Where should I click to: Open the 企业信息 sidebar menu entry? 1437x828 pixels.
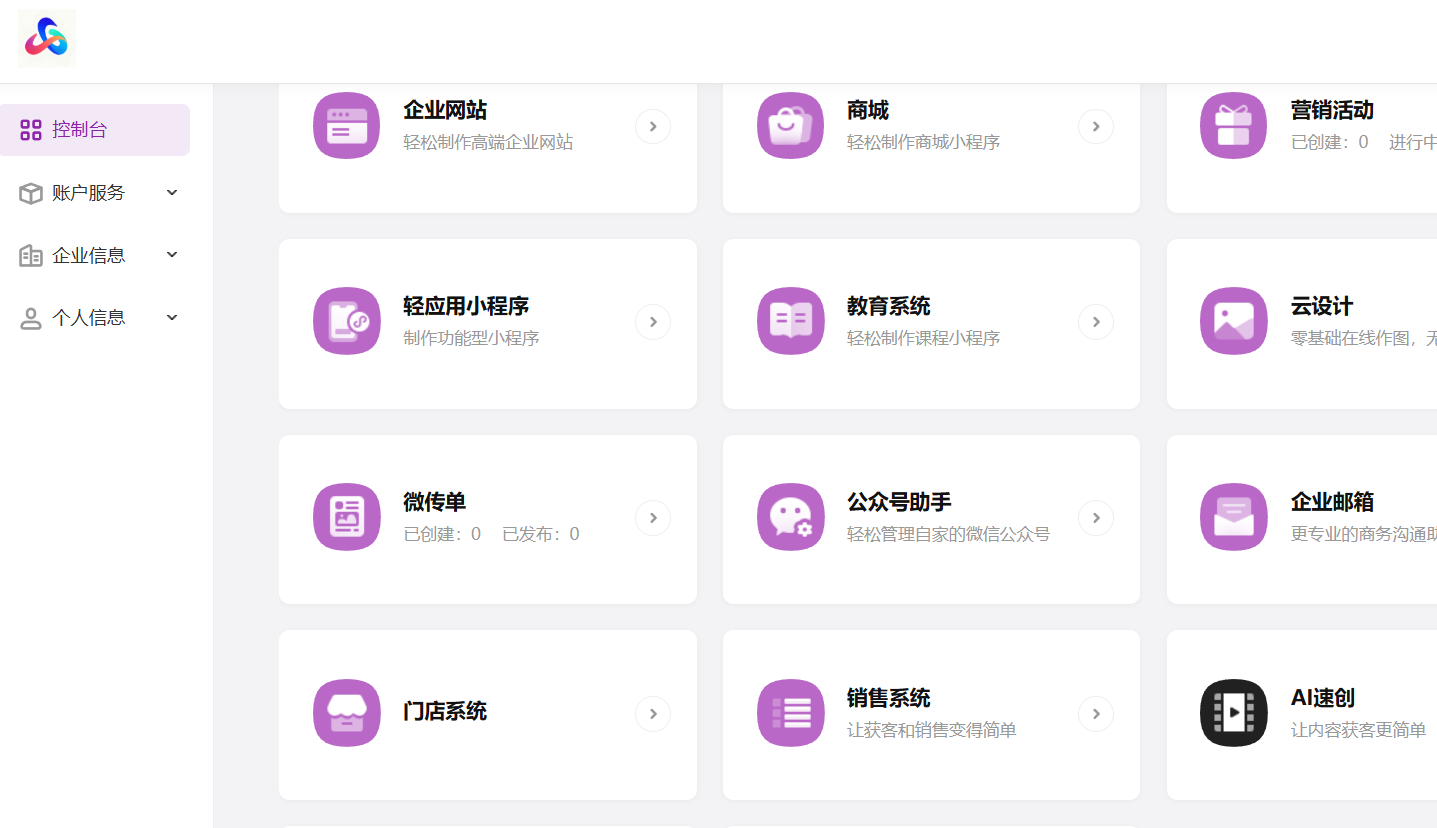(88, 254)
